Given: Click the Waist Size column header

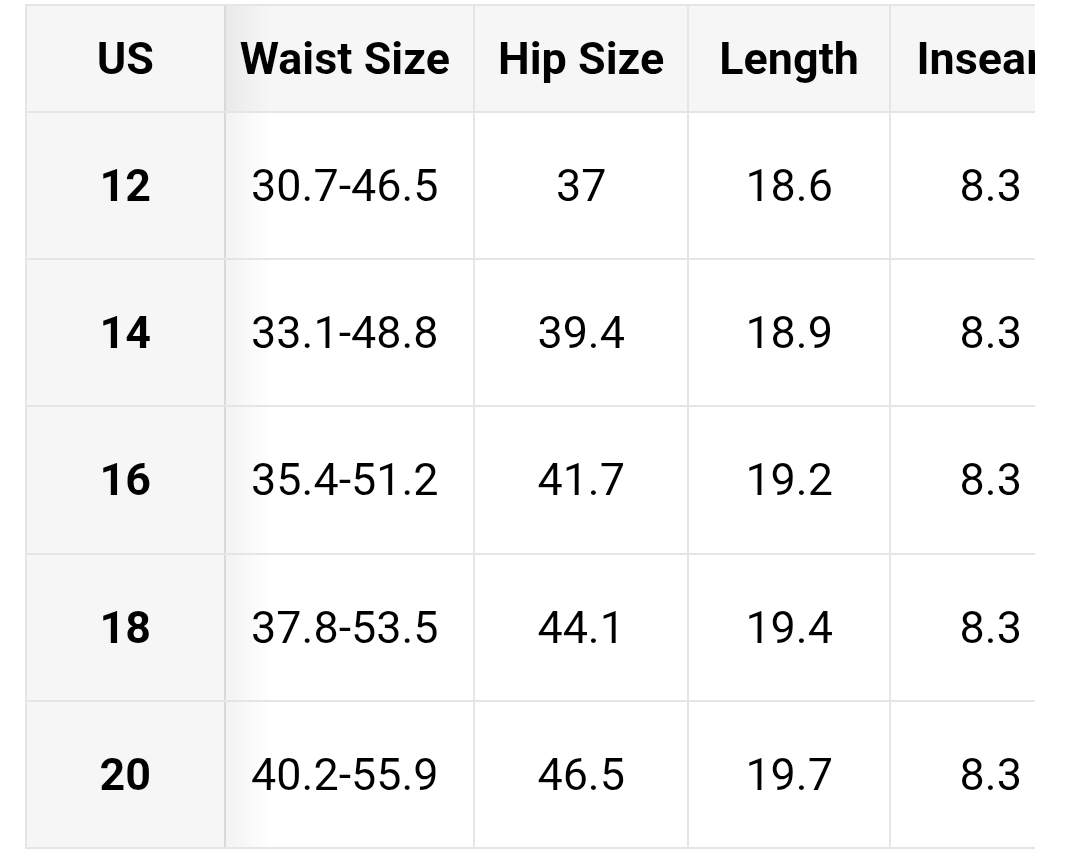Looking at the screenshot, I should [x=345, y=59].
